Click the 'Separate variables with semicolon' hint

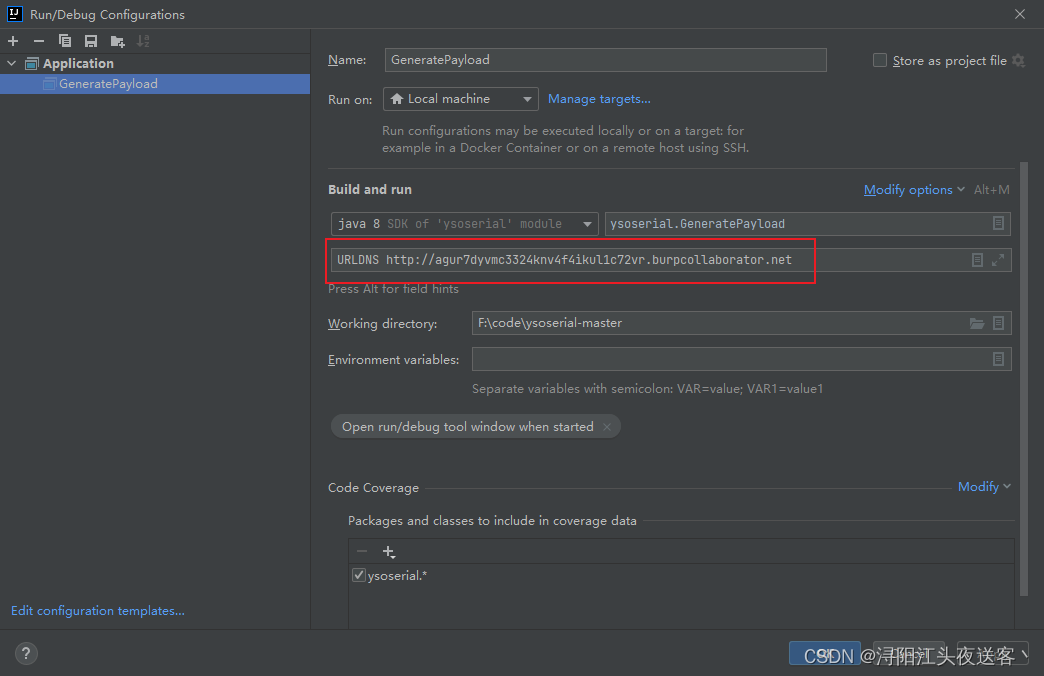click(647, 389)
